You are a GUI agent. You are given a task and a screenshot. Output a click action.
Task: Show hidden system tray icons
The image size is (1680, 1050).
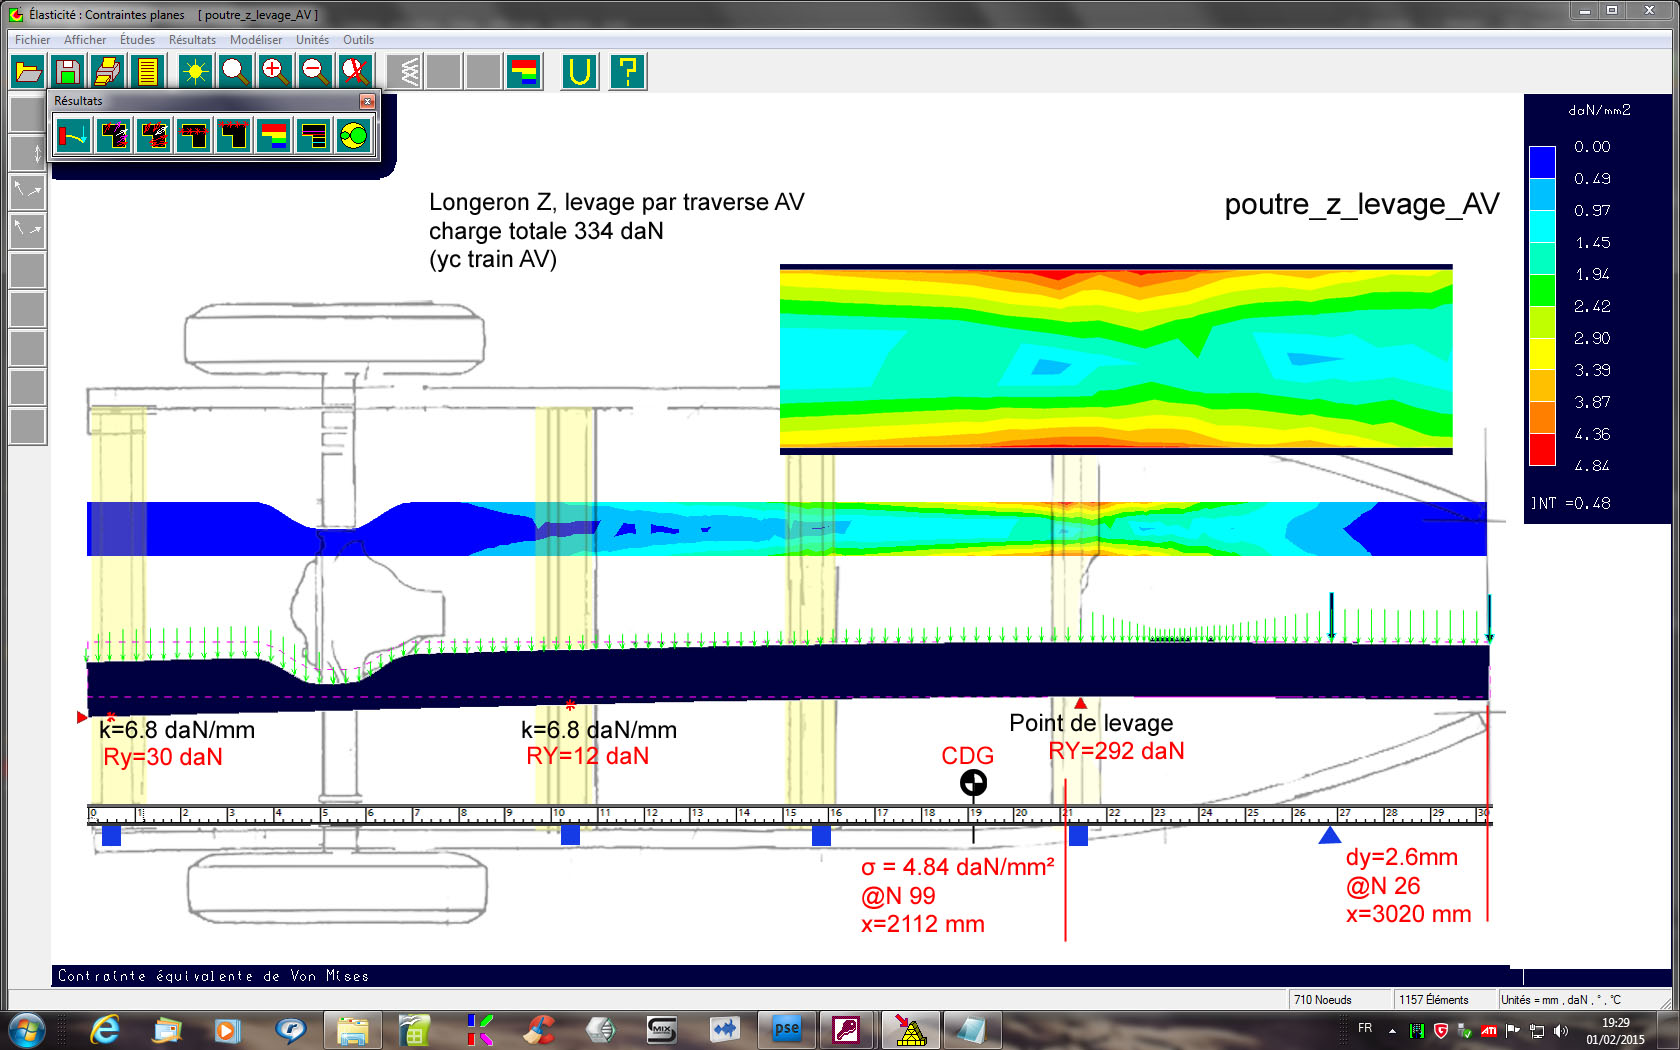[x=1392, y=1030]
